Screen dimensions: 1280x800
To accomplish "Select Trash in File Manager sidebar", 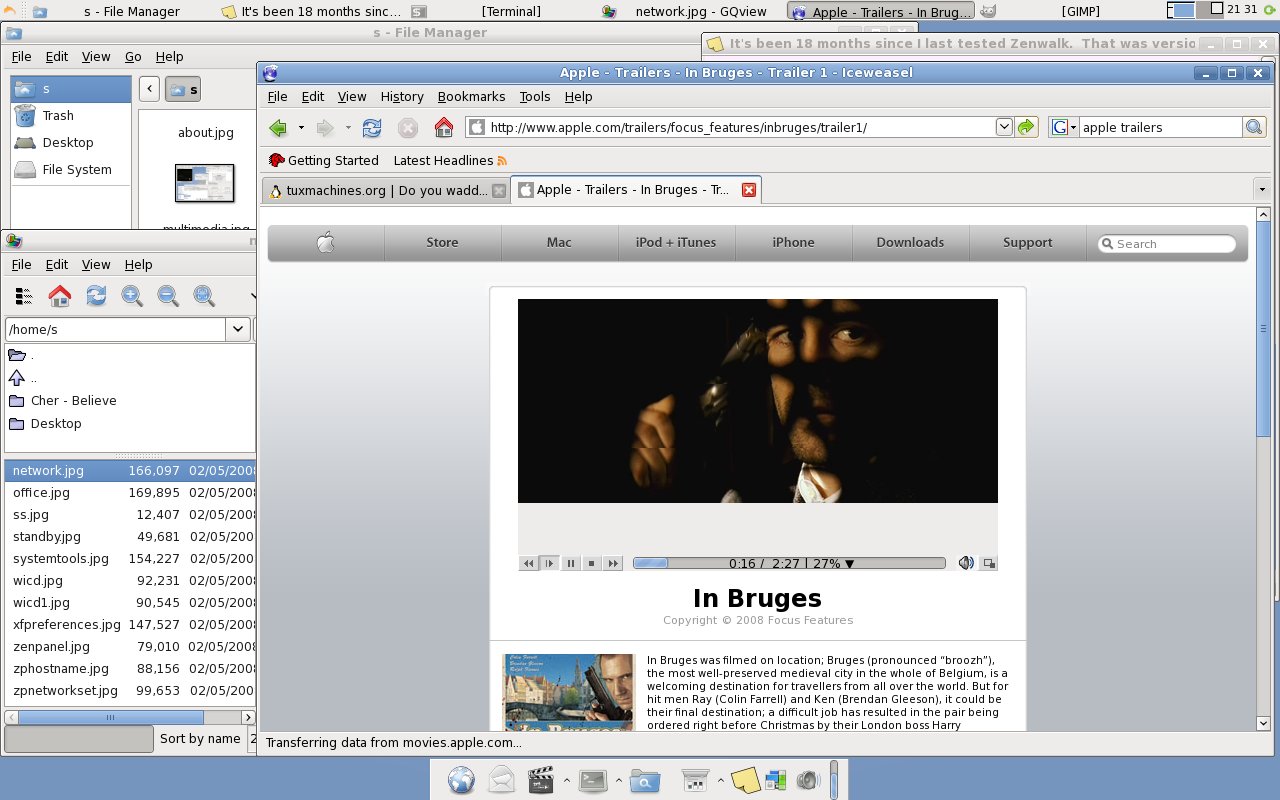I will (57, 115).
